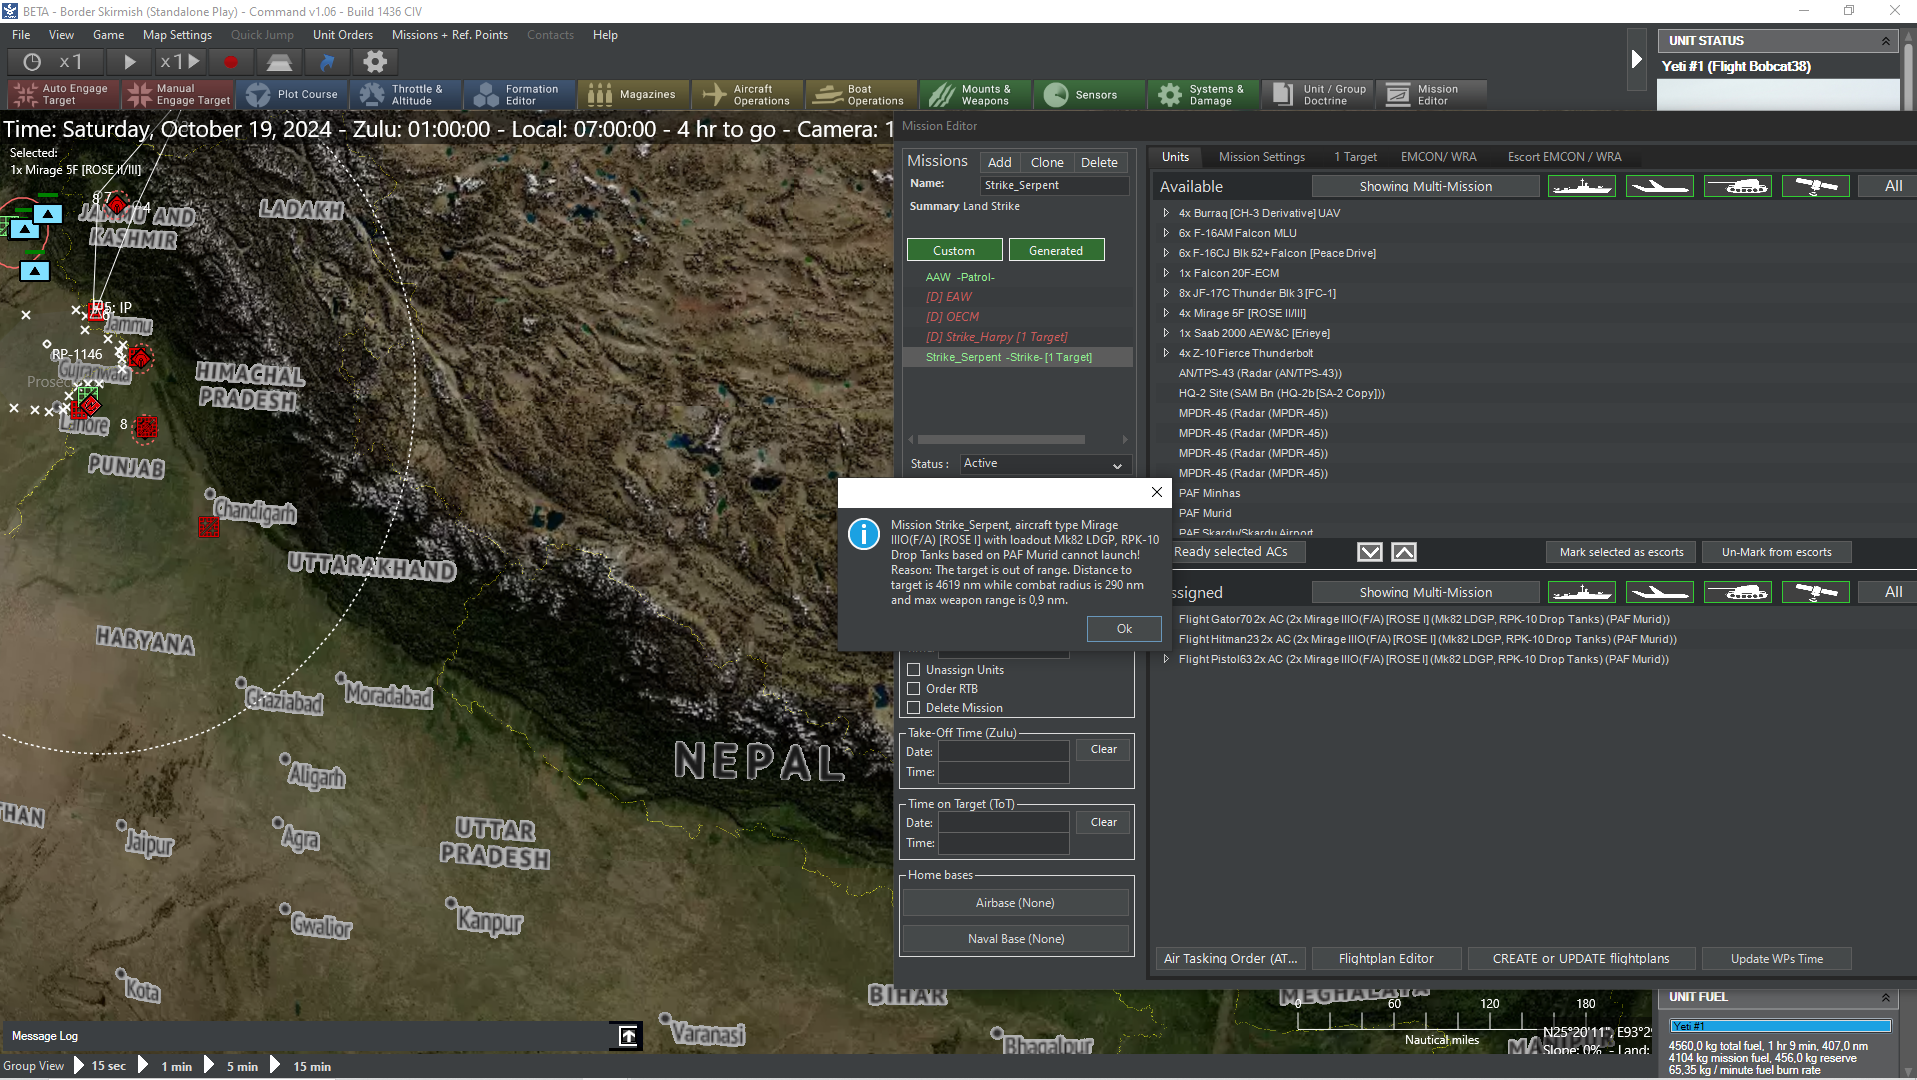Filter Available units by satellite icon
This screenshot has height=1080, width=1917.
[1815, 187]
